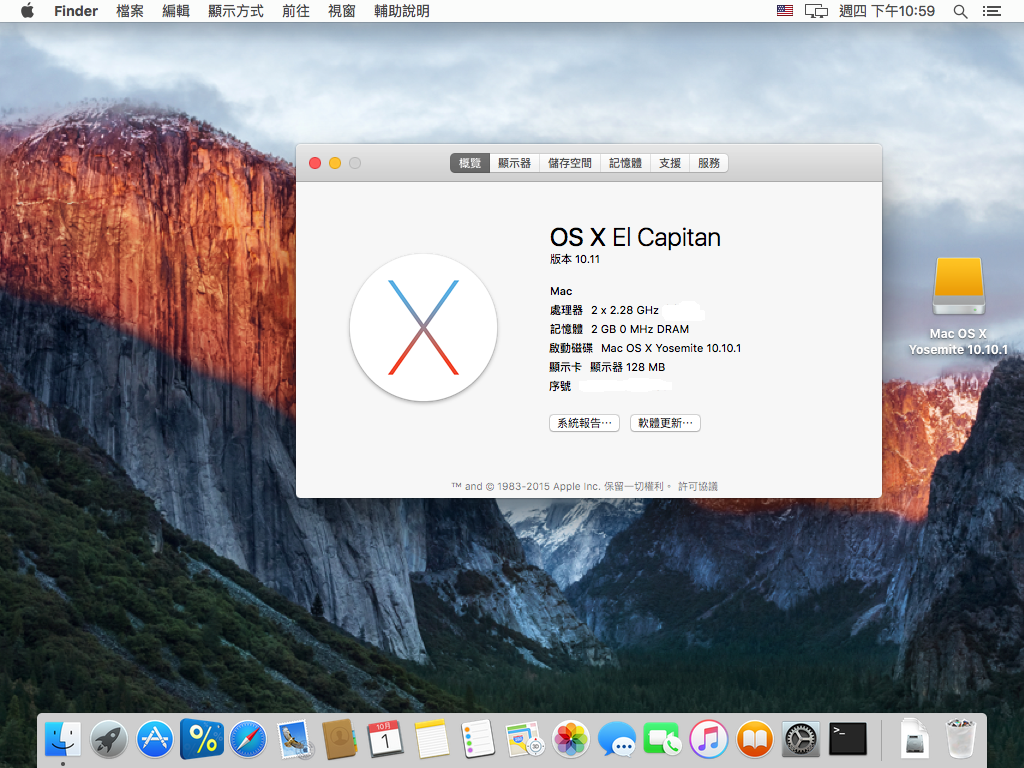Open the 輔助說明 menu
The image size is (1024, 768).
pyautogui.click(x=402, y=11)
